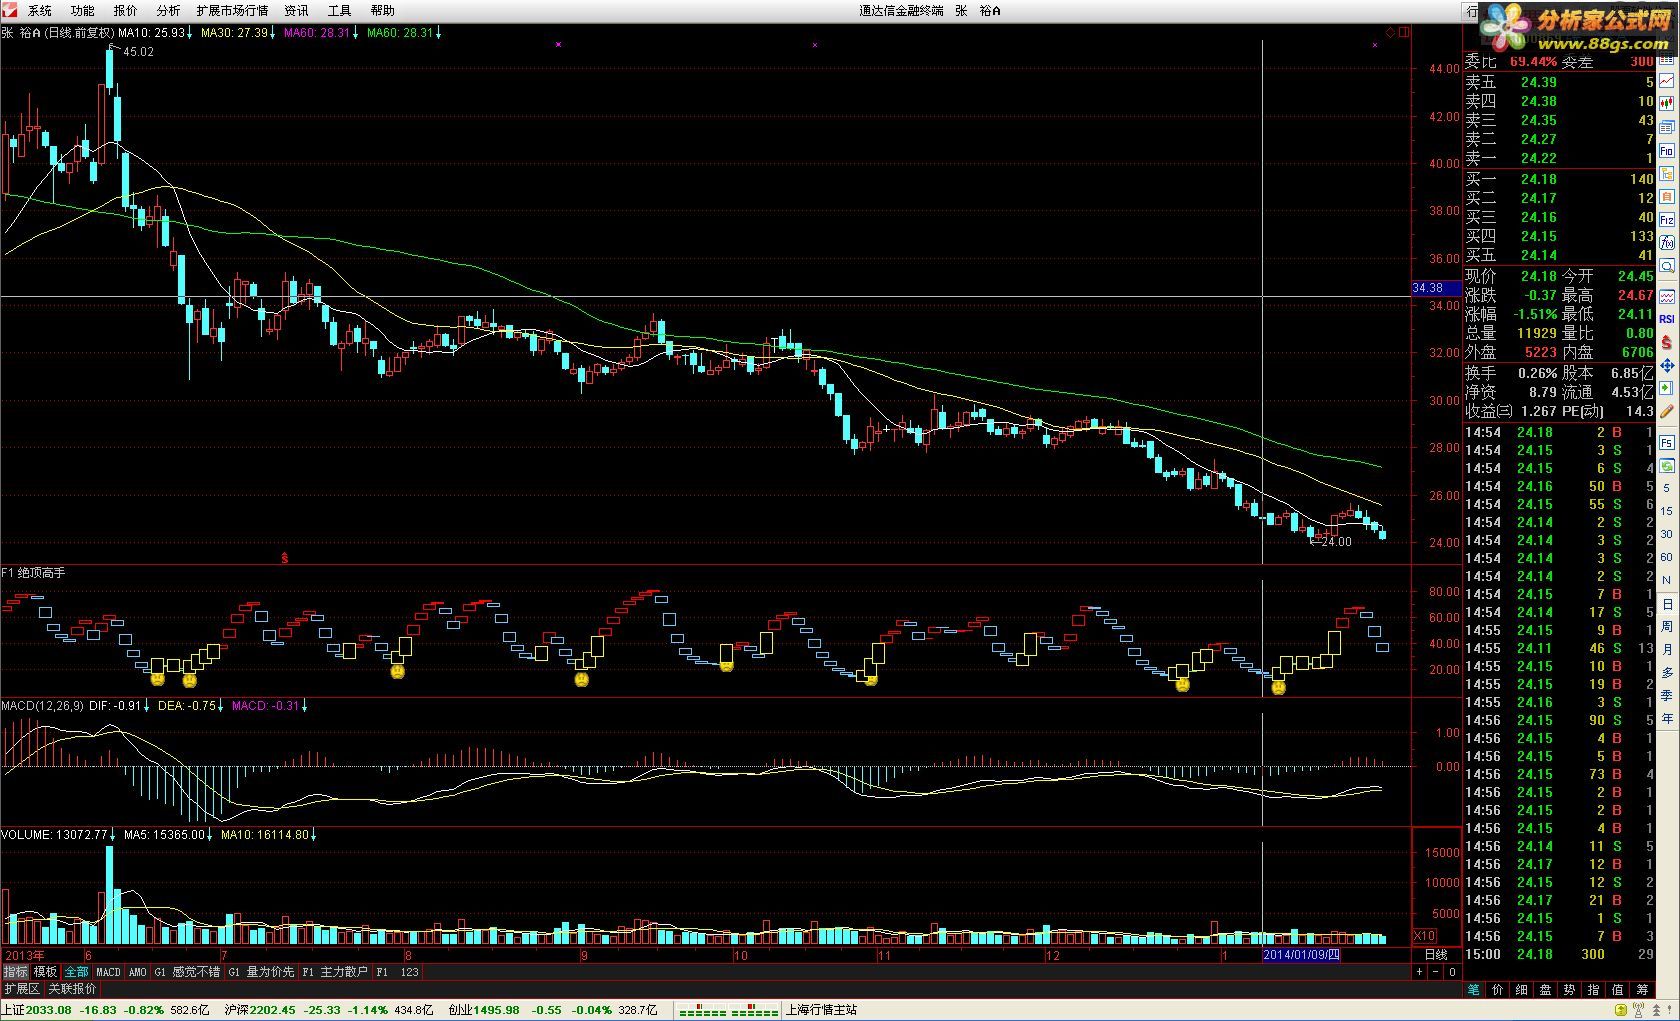1680x1021 pixels.
Task: Select the F1 123 indicator tab
Action: (x=397, y=972)
